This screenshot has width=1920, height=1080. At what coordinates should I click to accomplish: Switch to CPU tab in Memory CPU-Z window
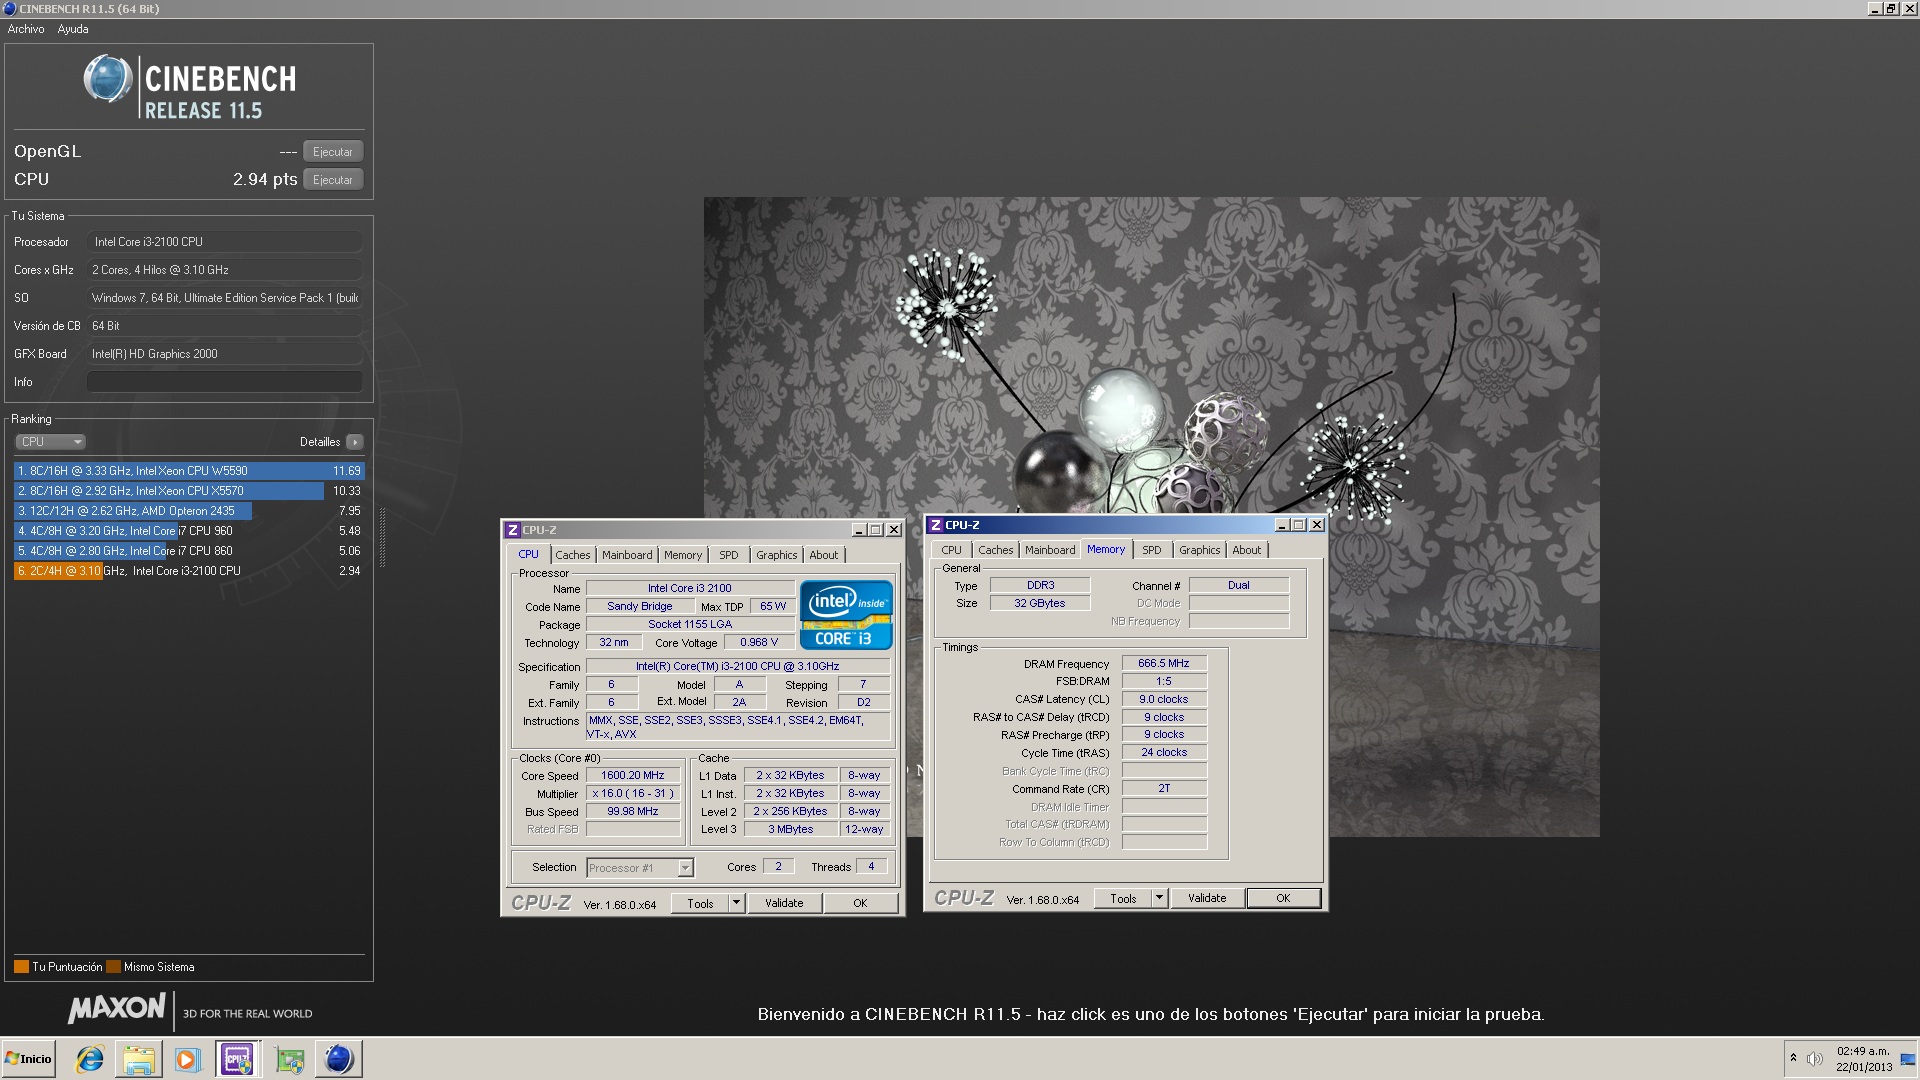(x=951, y=550)
